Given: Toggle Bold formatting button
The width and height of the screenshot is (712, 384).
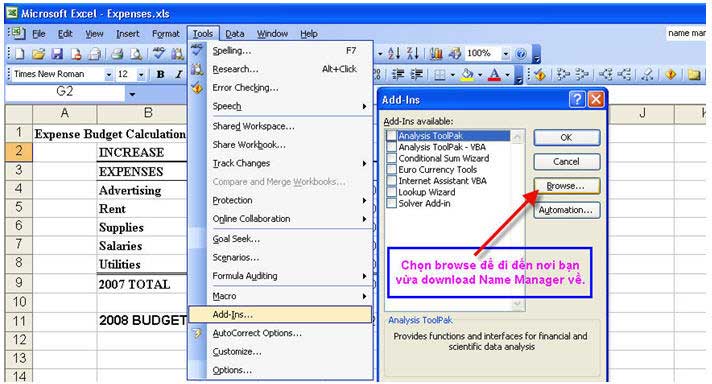Looking at the screenshot, I should [x=160, y=74].
